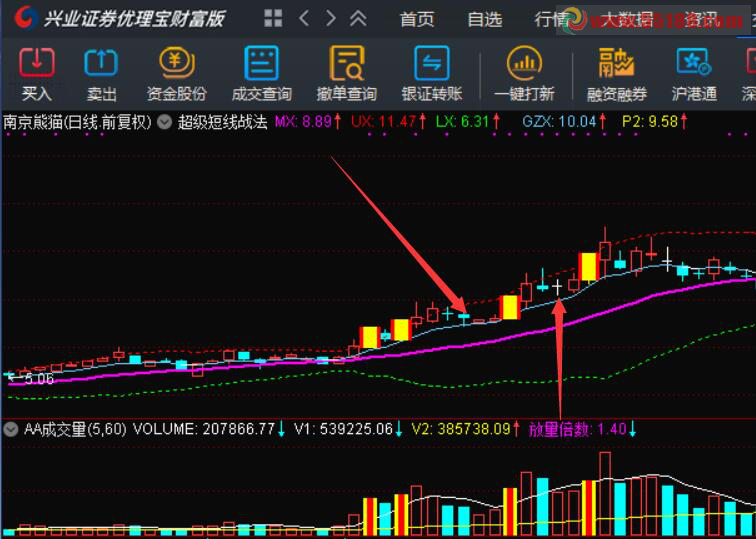The image size is (756, 539).
Task: Open 银证转账 bank transfer
Action: 432,73
